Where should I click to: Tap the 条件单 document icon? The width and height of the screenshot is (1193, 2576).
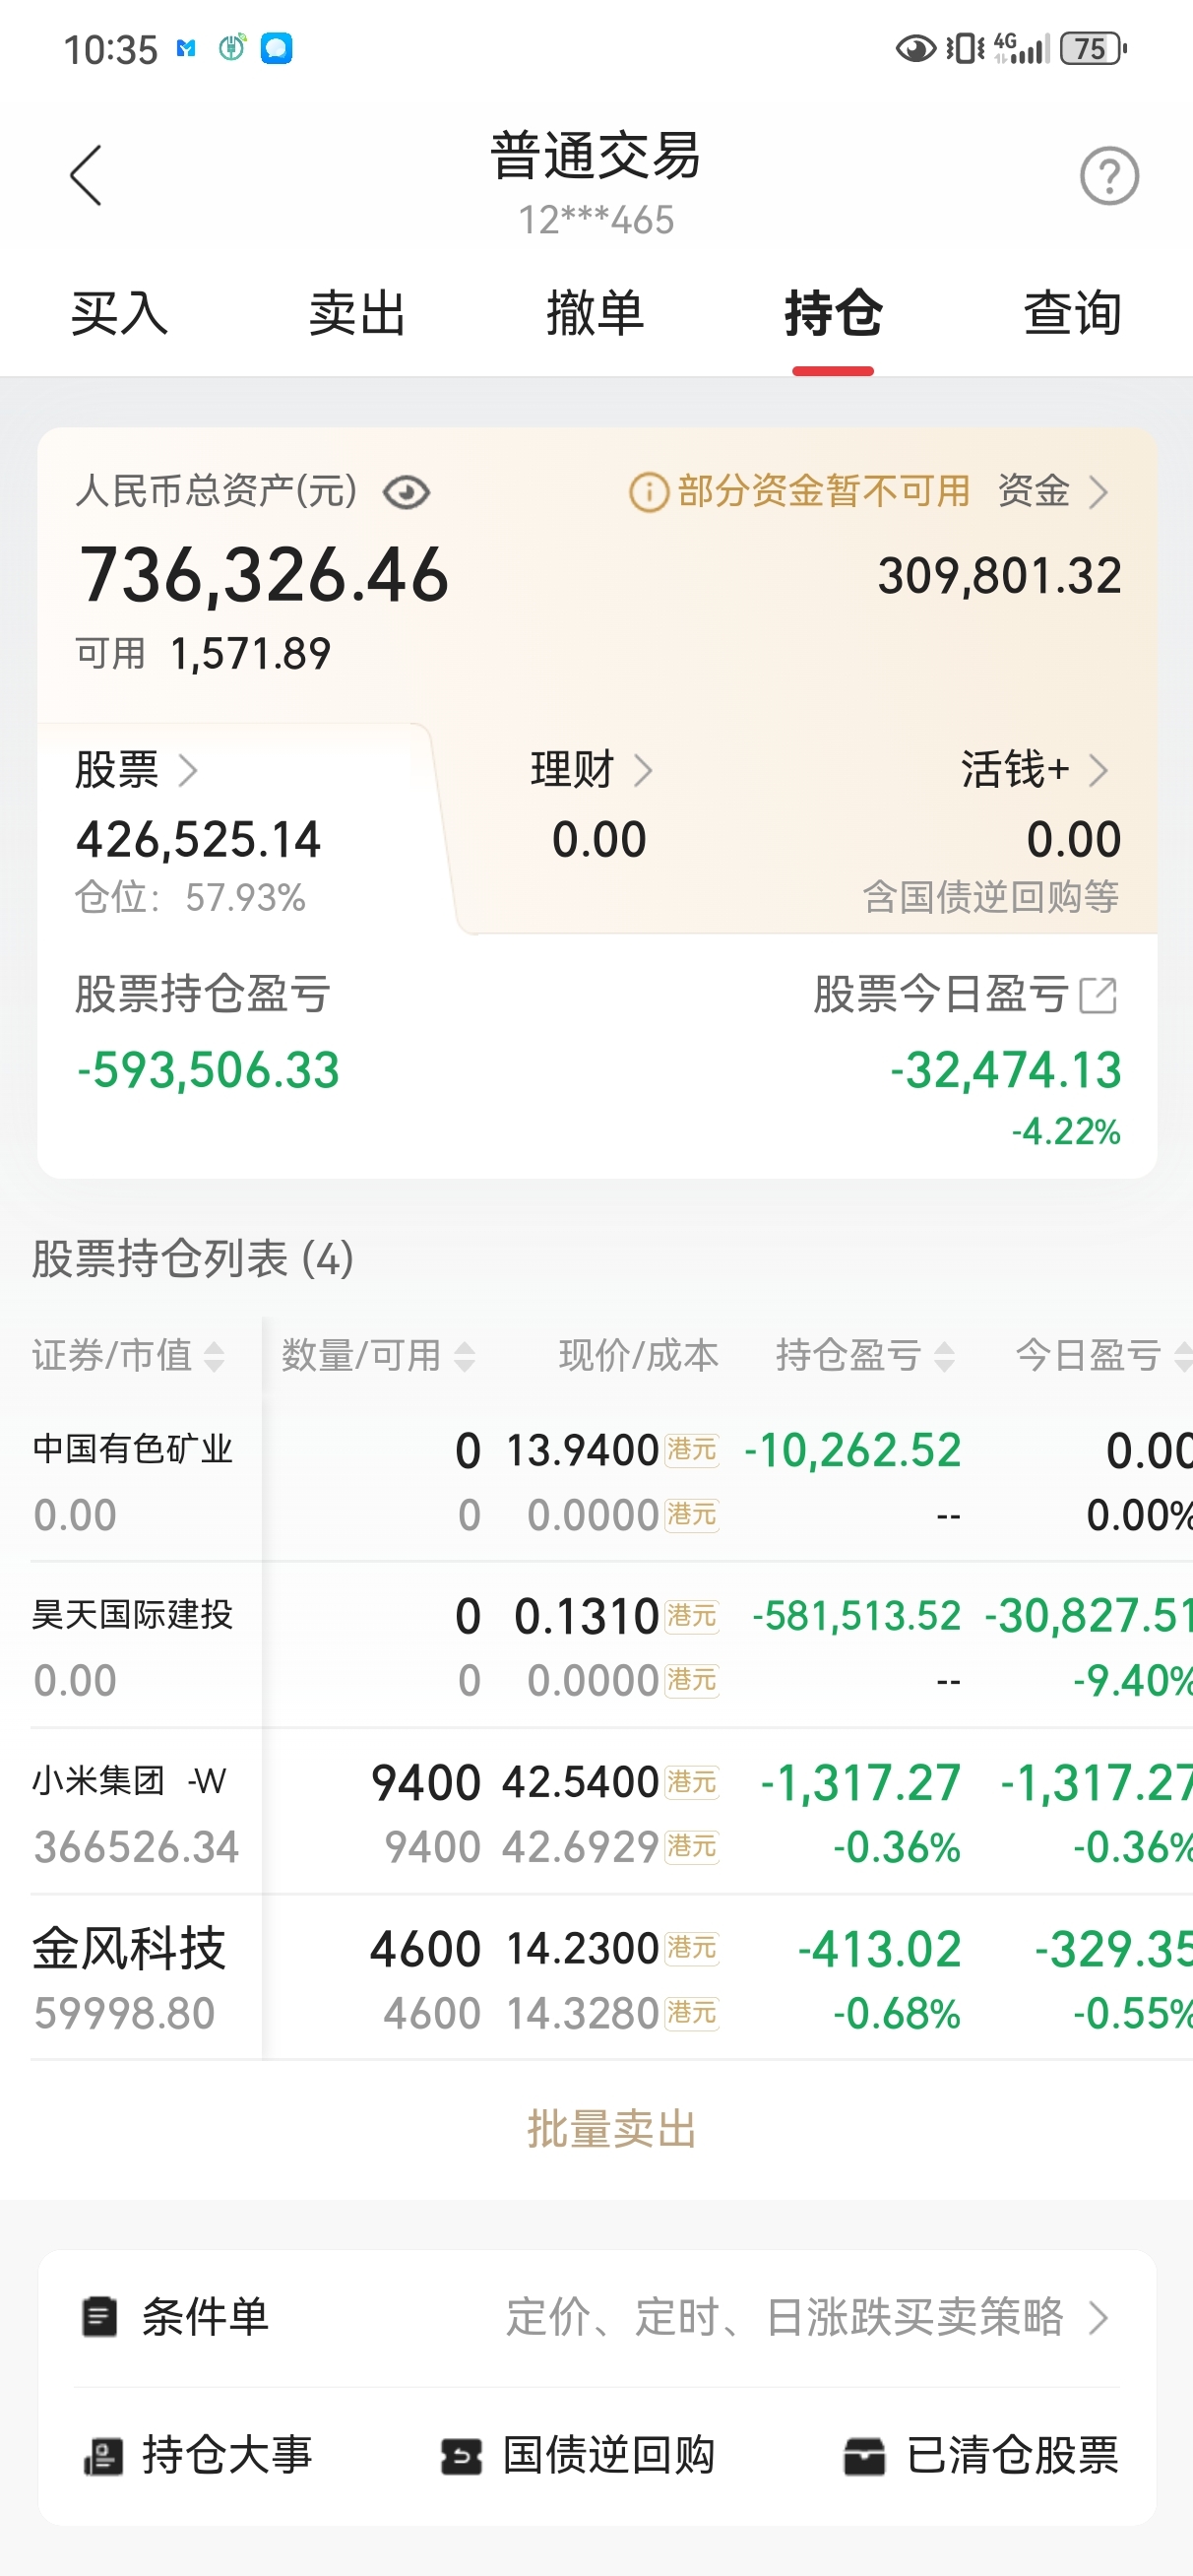point(99,2317)
